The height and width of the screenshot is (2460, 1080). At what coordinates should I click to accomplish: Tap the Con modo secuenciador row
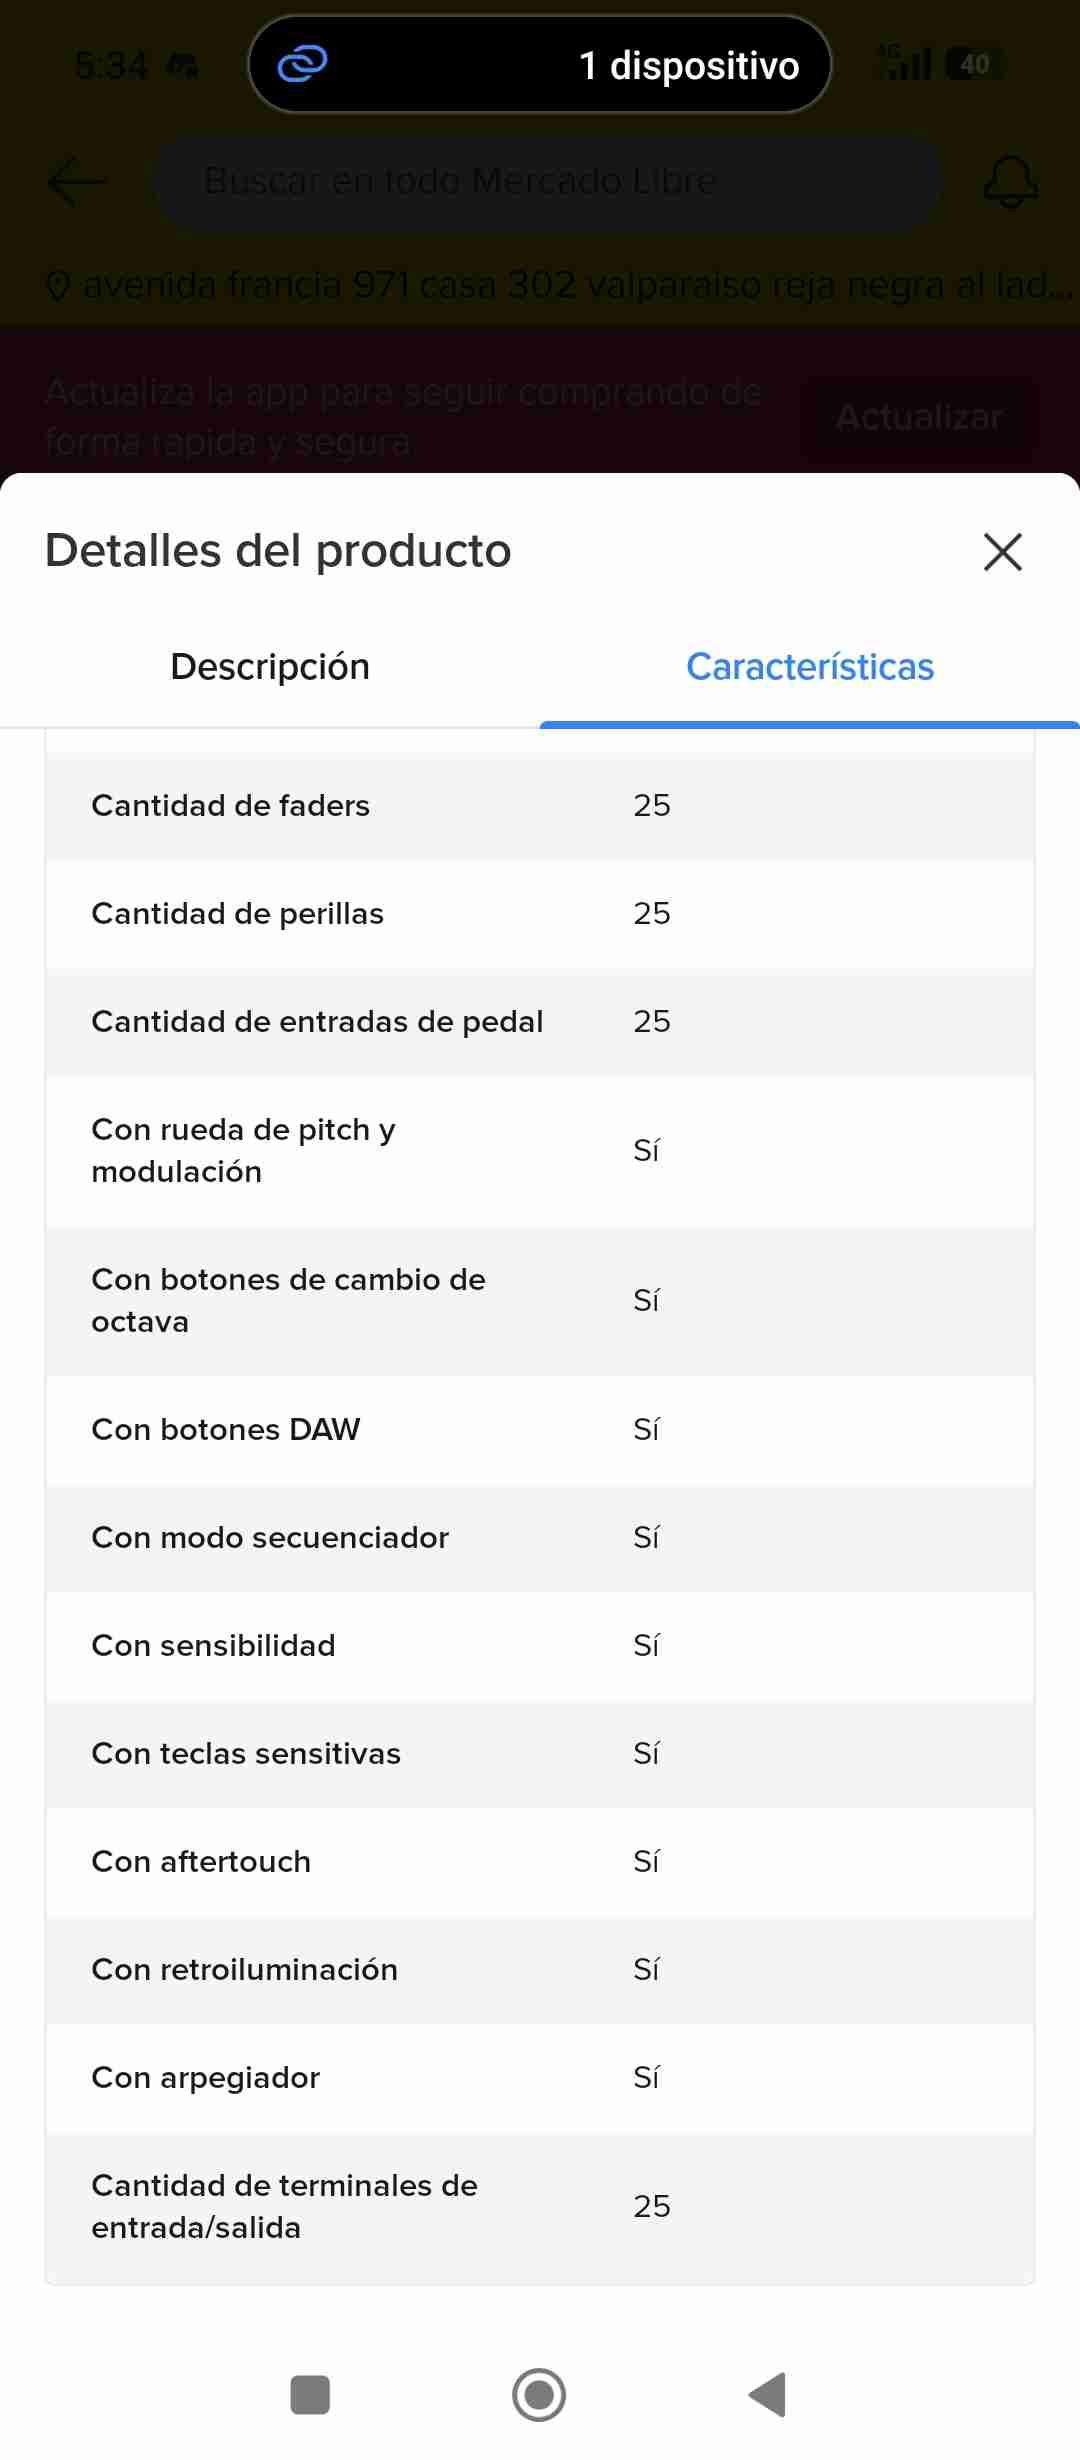point(540,1538)
